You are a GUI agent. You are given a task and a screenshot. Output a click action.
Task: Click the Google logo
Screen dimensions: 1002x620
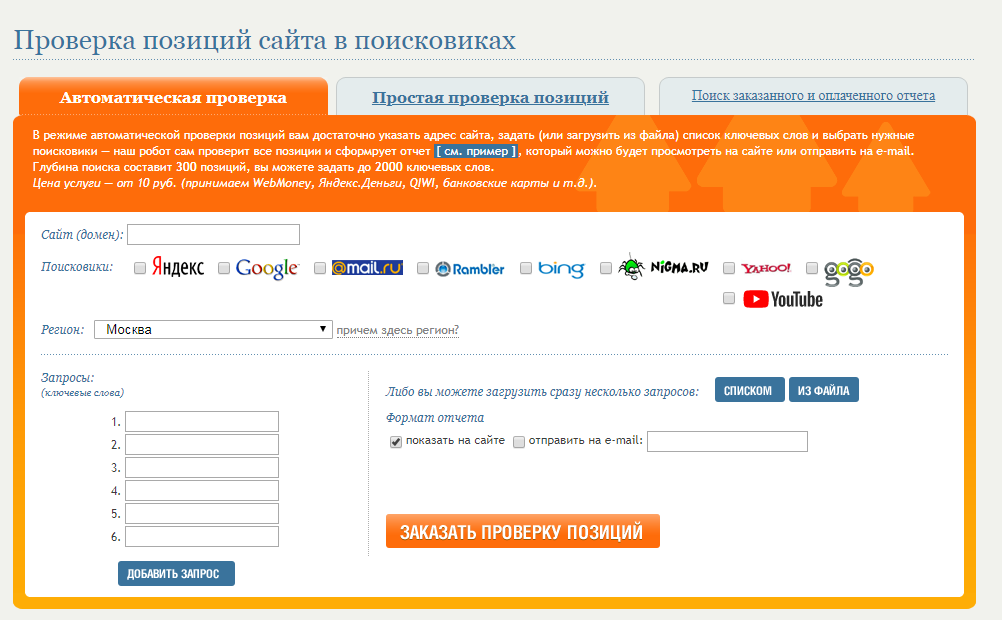point(267,268)
